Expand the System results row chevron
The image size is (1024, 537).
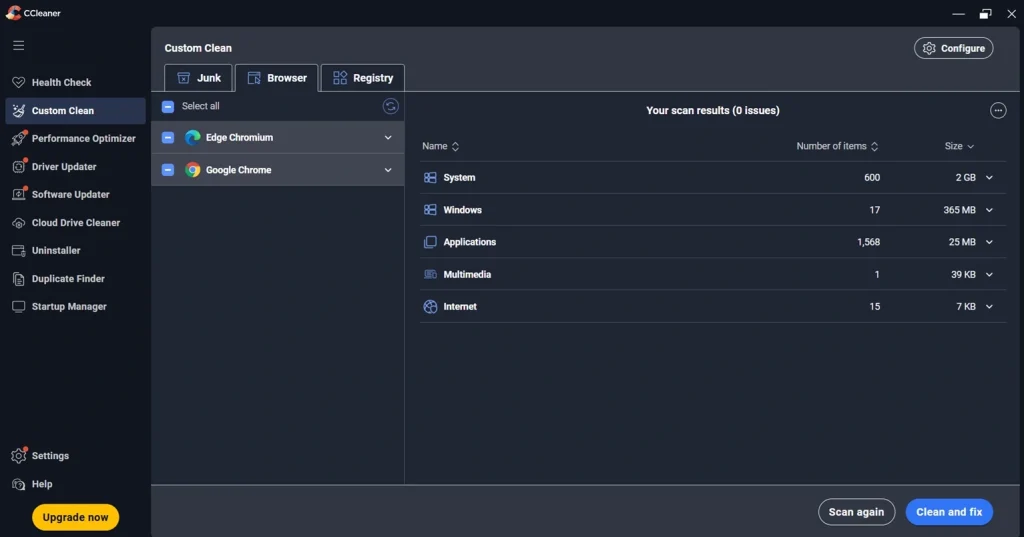989,178
